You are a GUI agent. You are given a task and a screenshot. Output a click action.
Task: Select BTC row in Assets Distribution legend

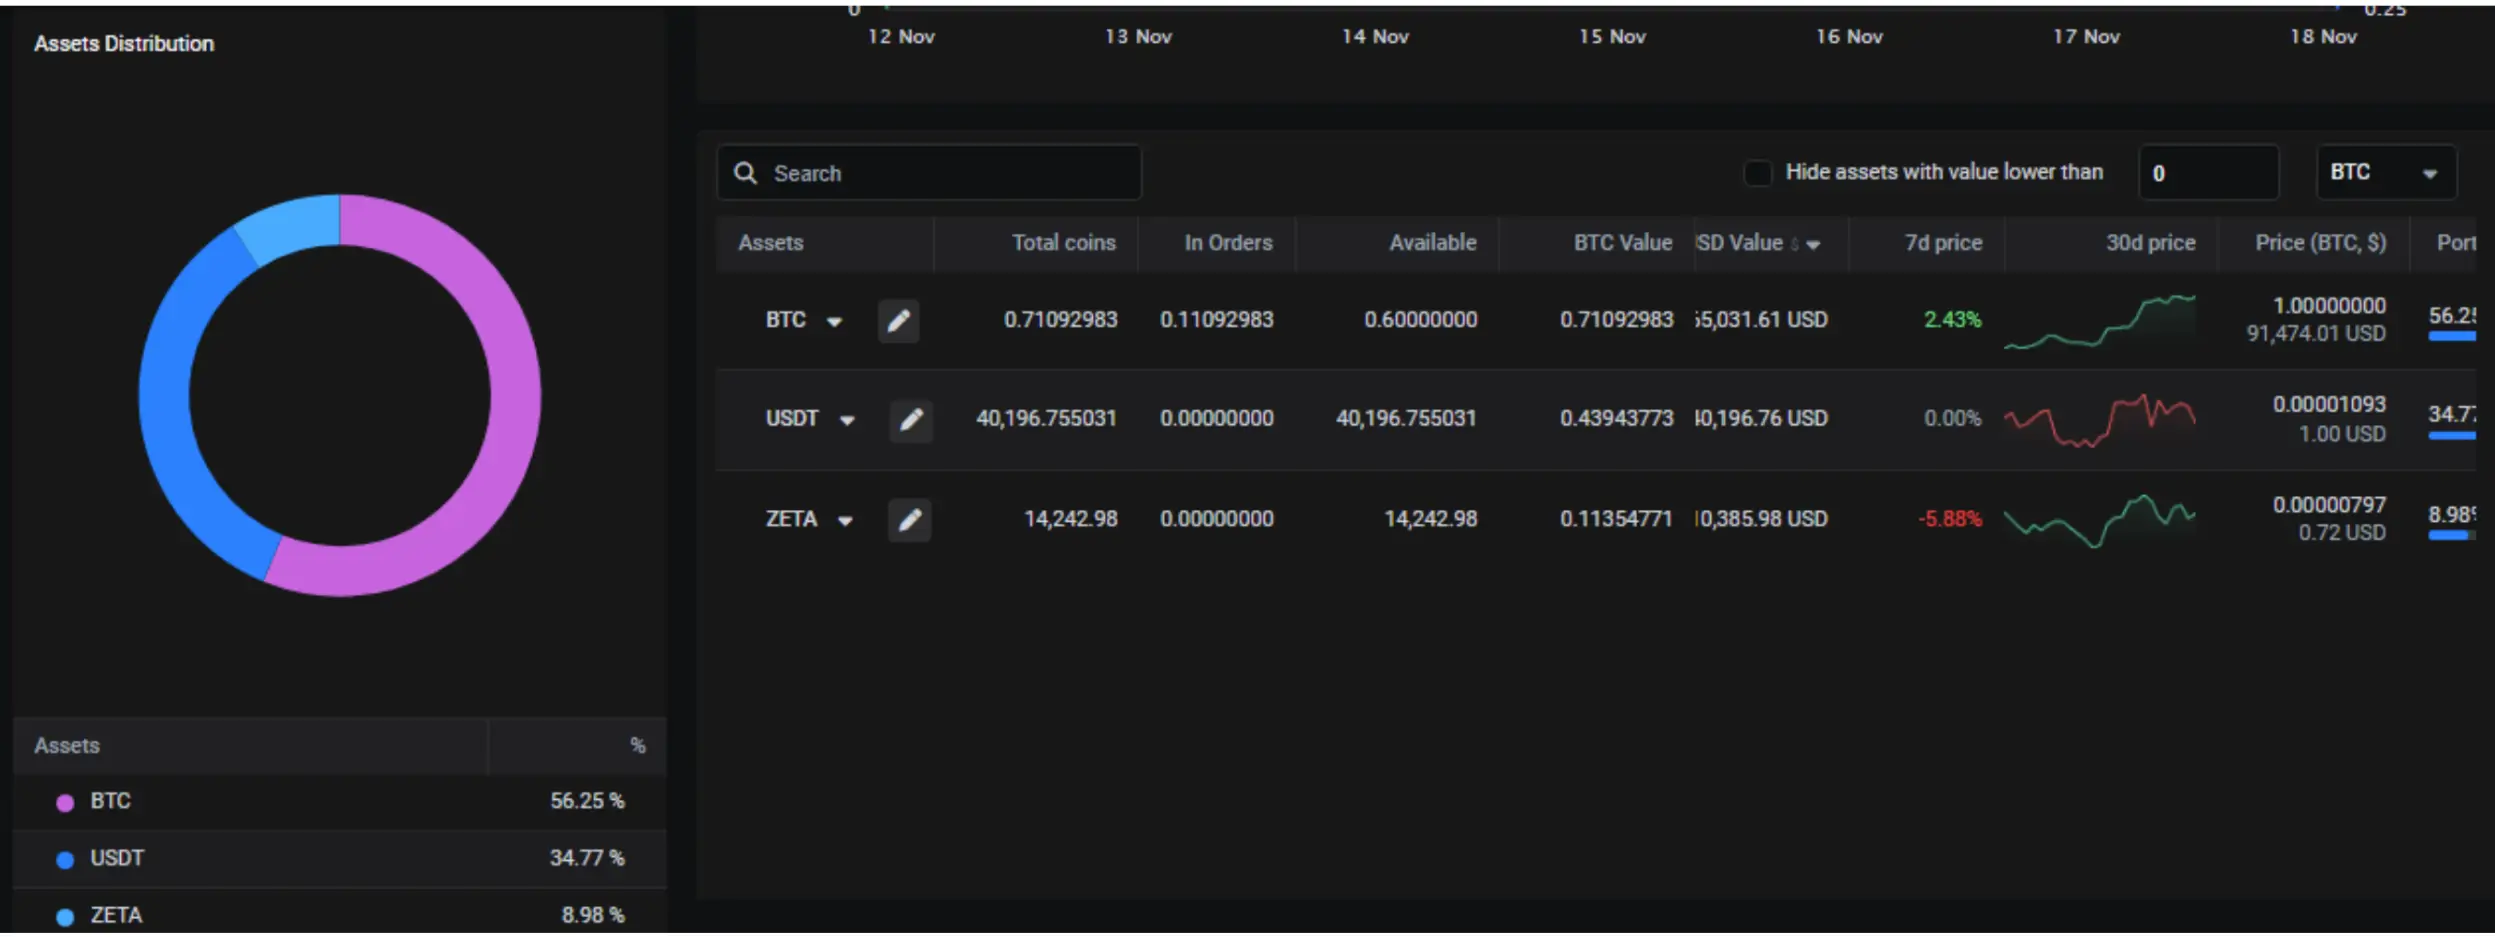click(339, 801)
